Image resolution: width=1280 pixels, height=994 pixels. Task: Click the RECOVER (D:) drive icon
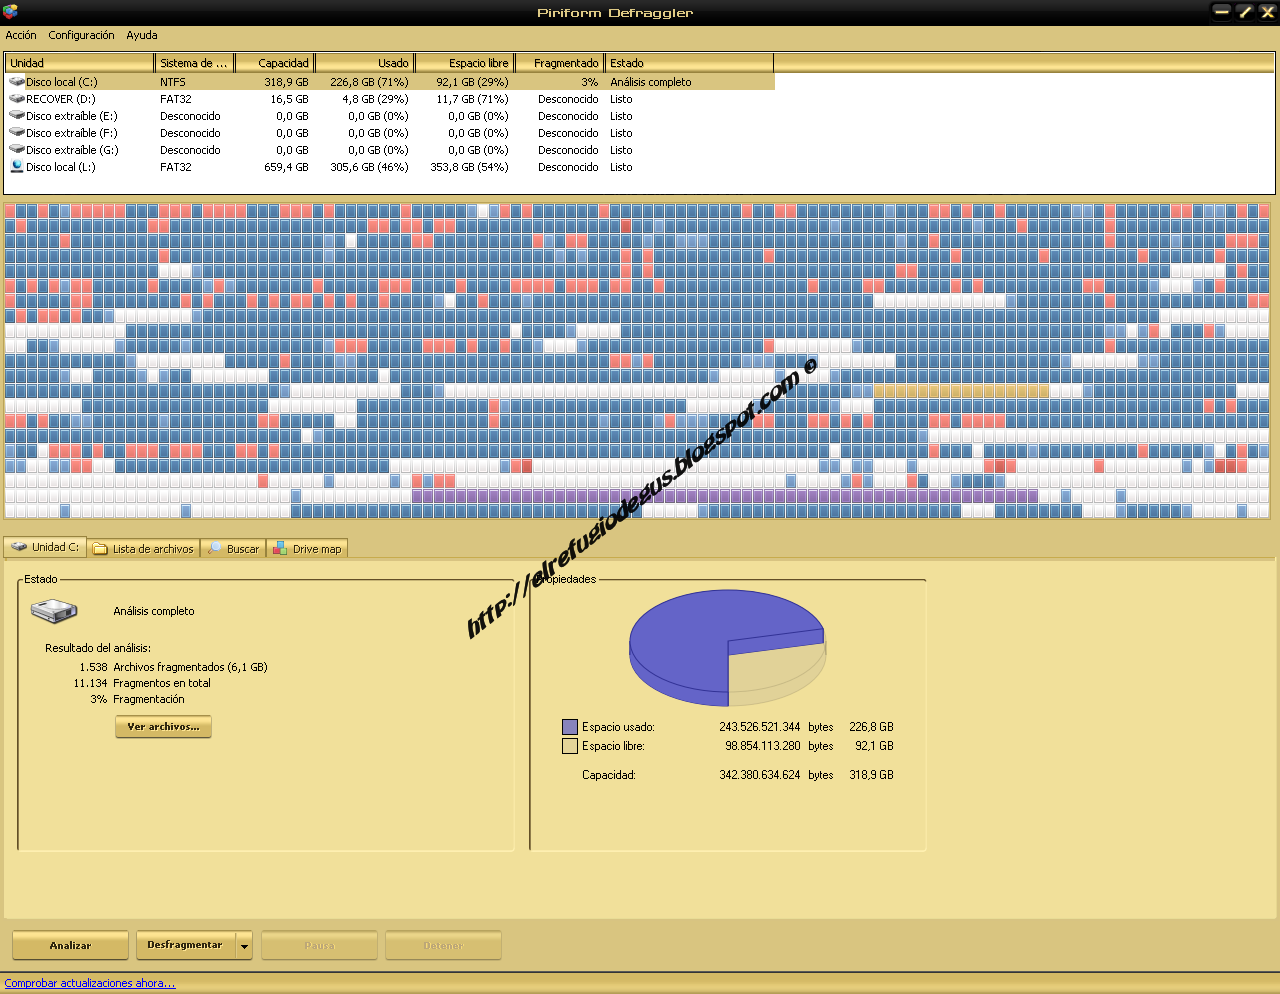(17, 99)
